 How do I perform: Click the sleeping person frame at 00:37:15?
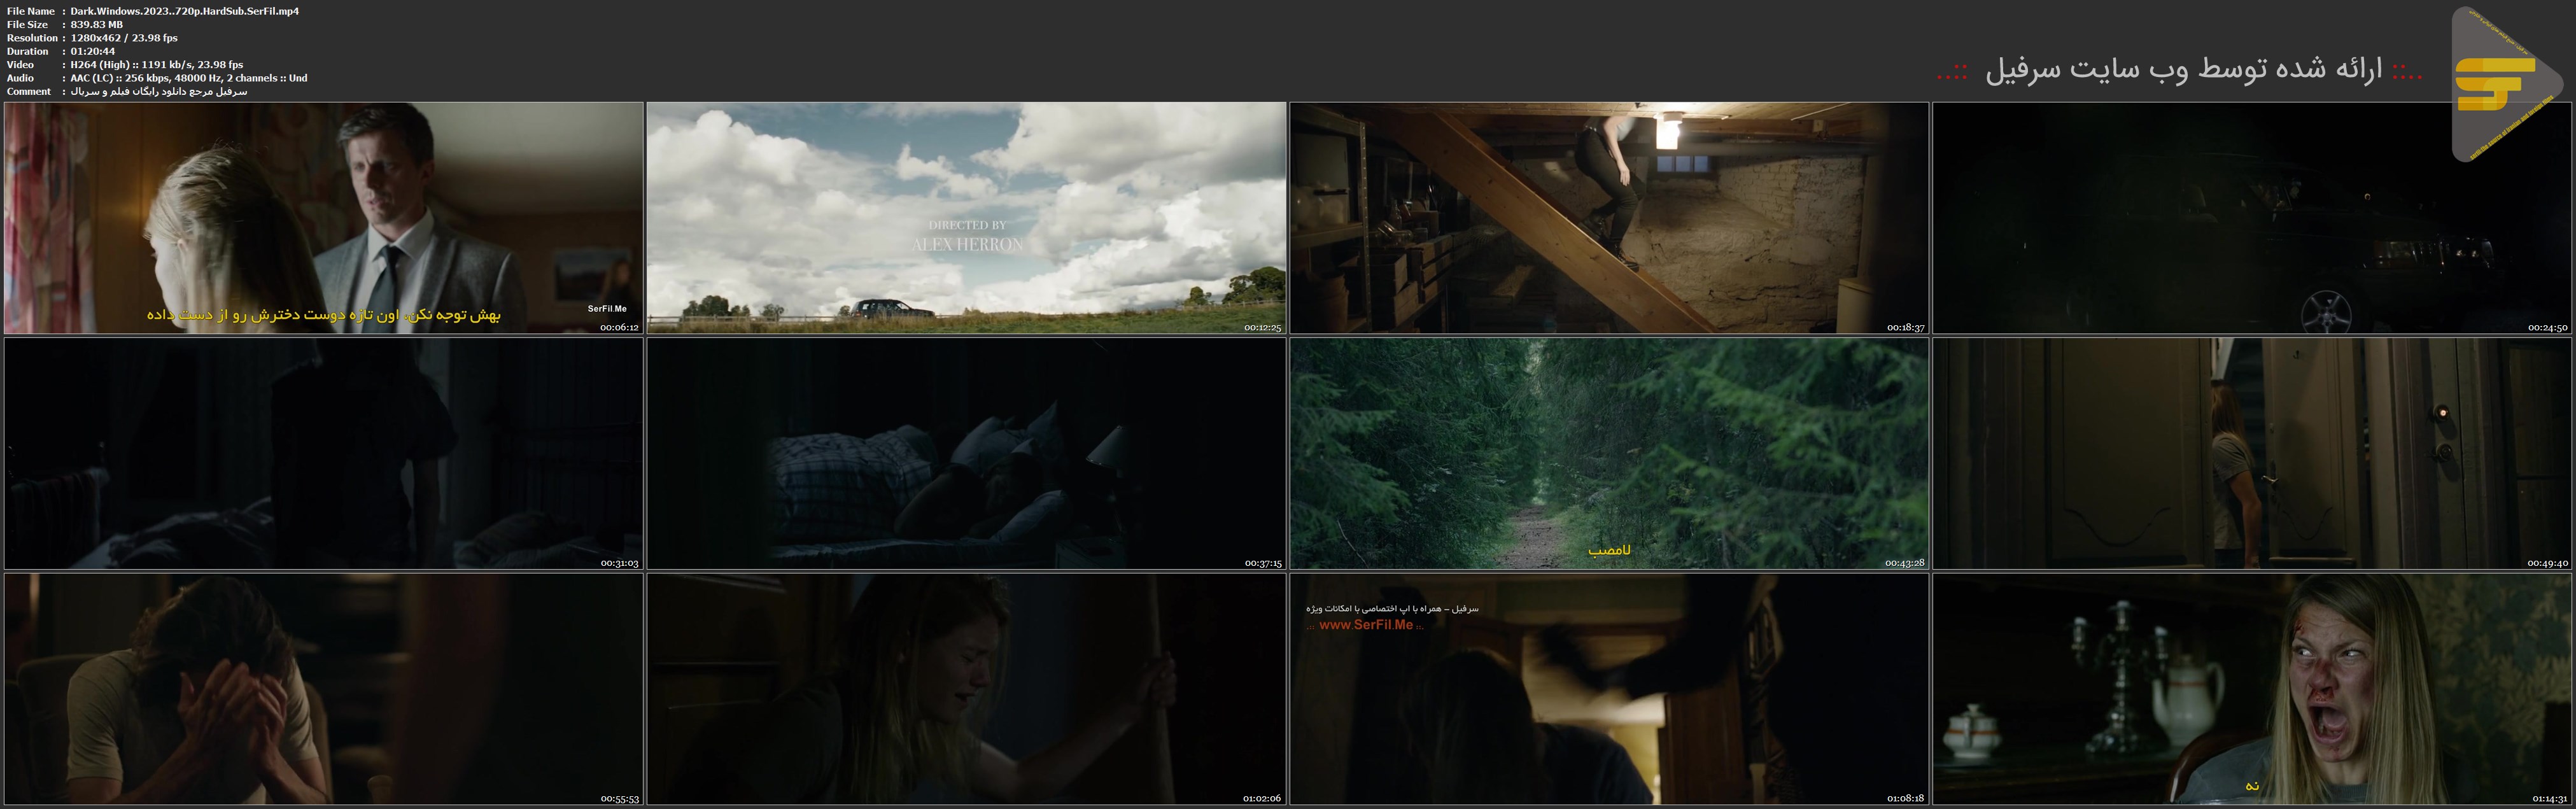[x=966, y=453]
